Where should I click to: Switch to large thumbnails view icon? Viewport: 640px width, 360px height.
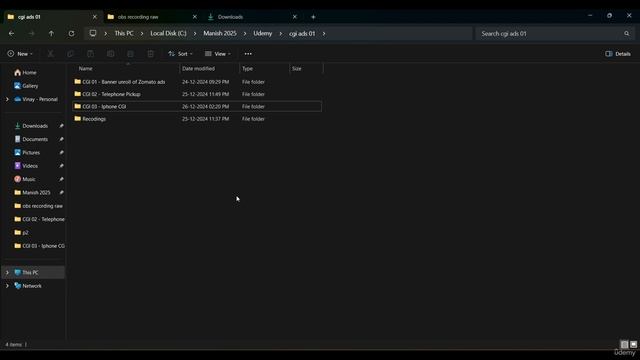[x=633, y=344]
